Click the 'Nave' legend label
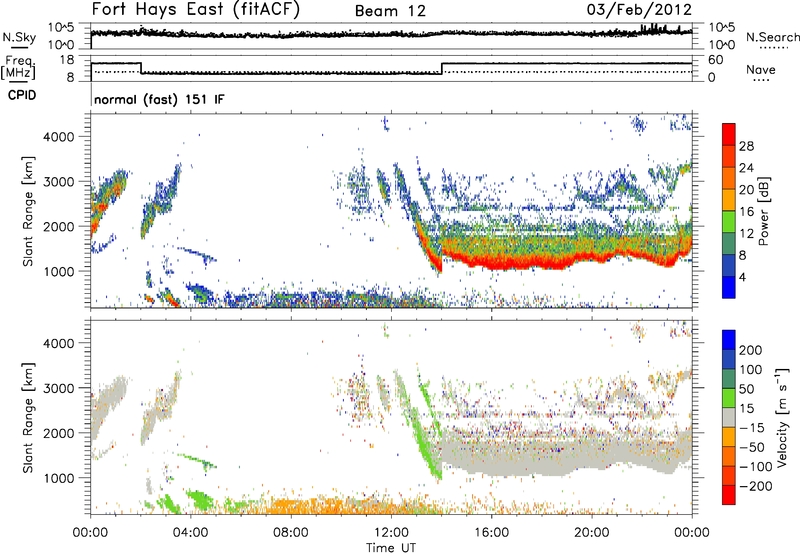This screenshot has width=800, height=554. point(761,69)
